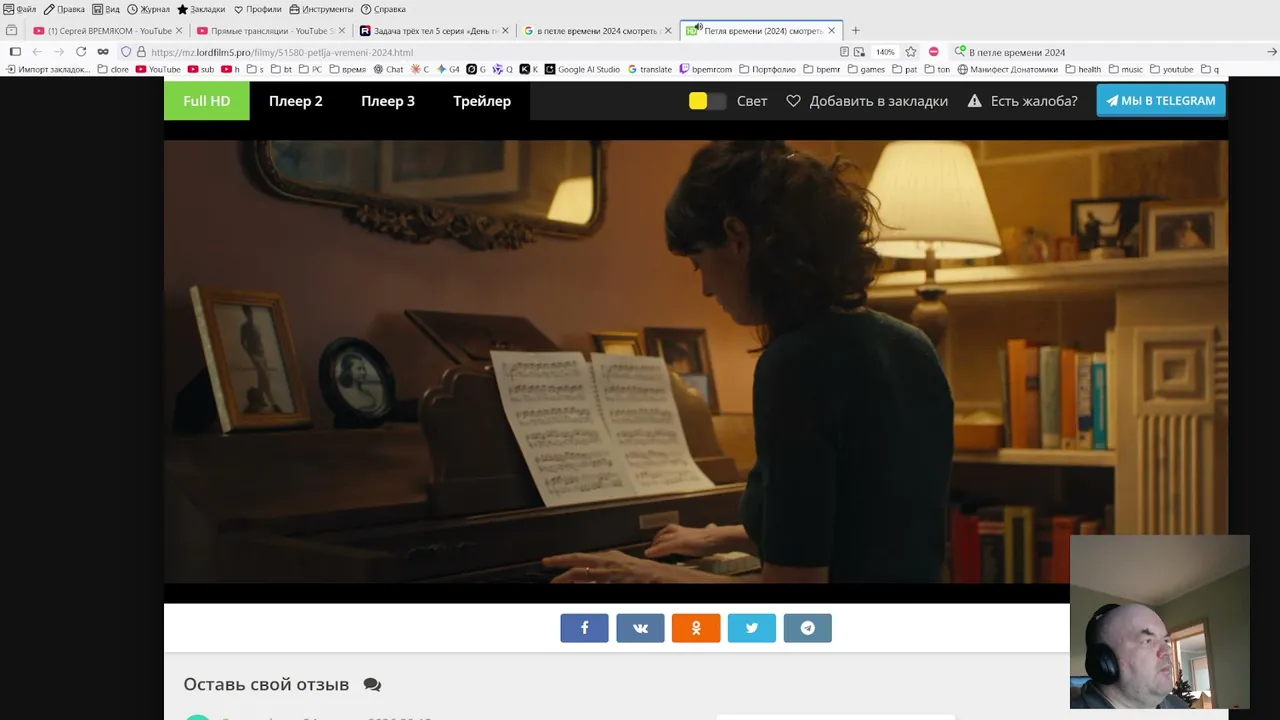Screen dimensions: 1280x720
Task: Switch to the "Плеер 3" tab
Action: click(388, 101)
